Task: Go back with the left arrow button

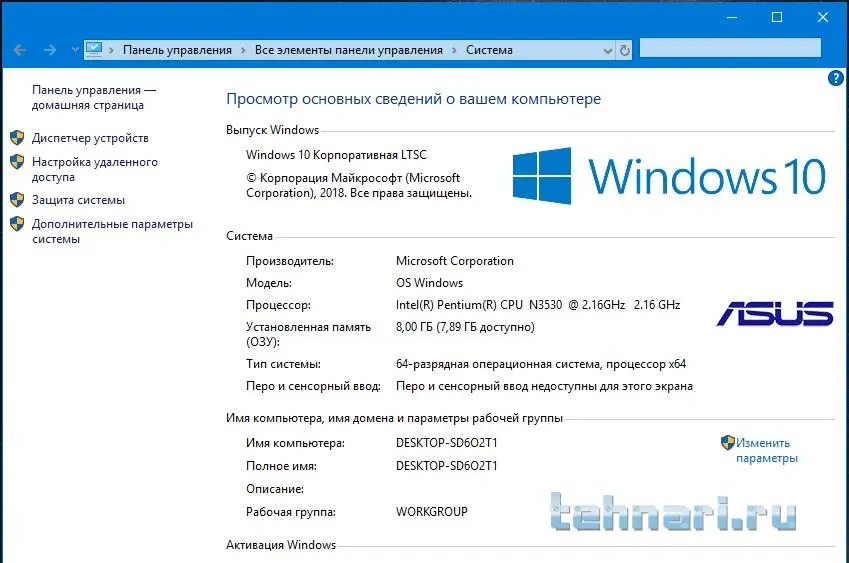Action: tap(20, 50)
